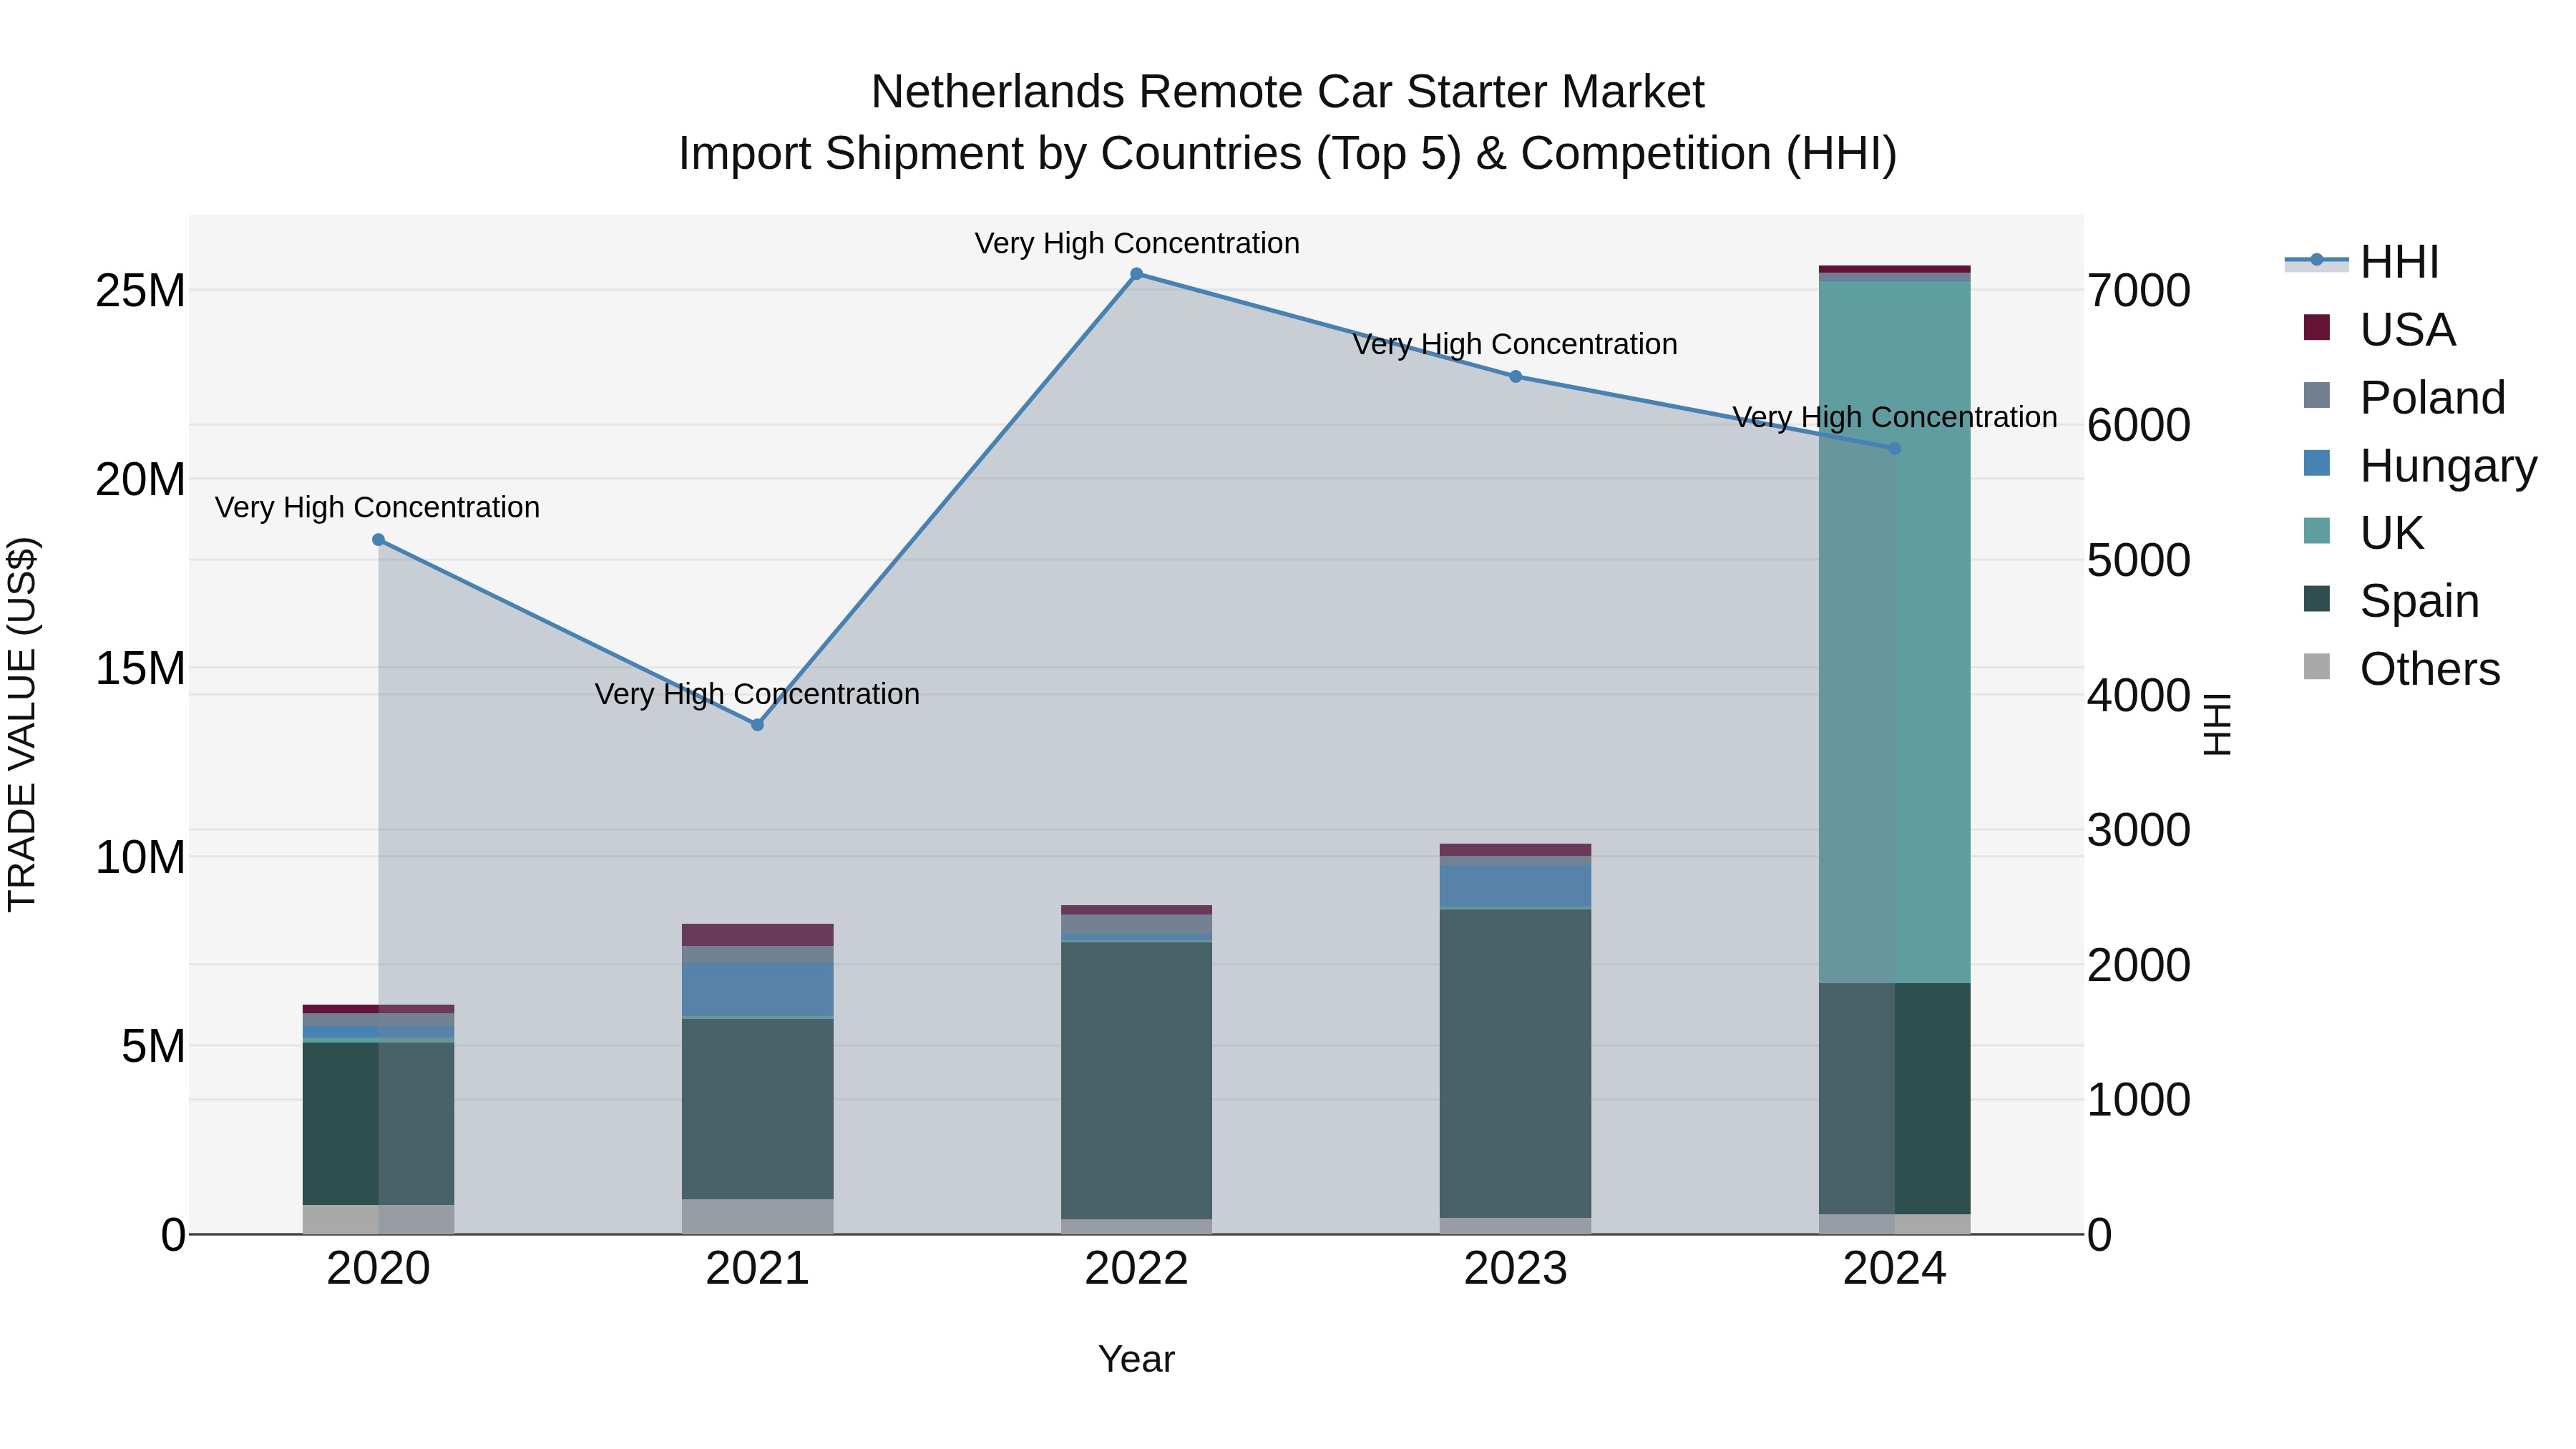Click the 2023 x-axis label
2576x1449 pixels.
click(1515, 1269)
